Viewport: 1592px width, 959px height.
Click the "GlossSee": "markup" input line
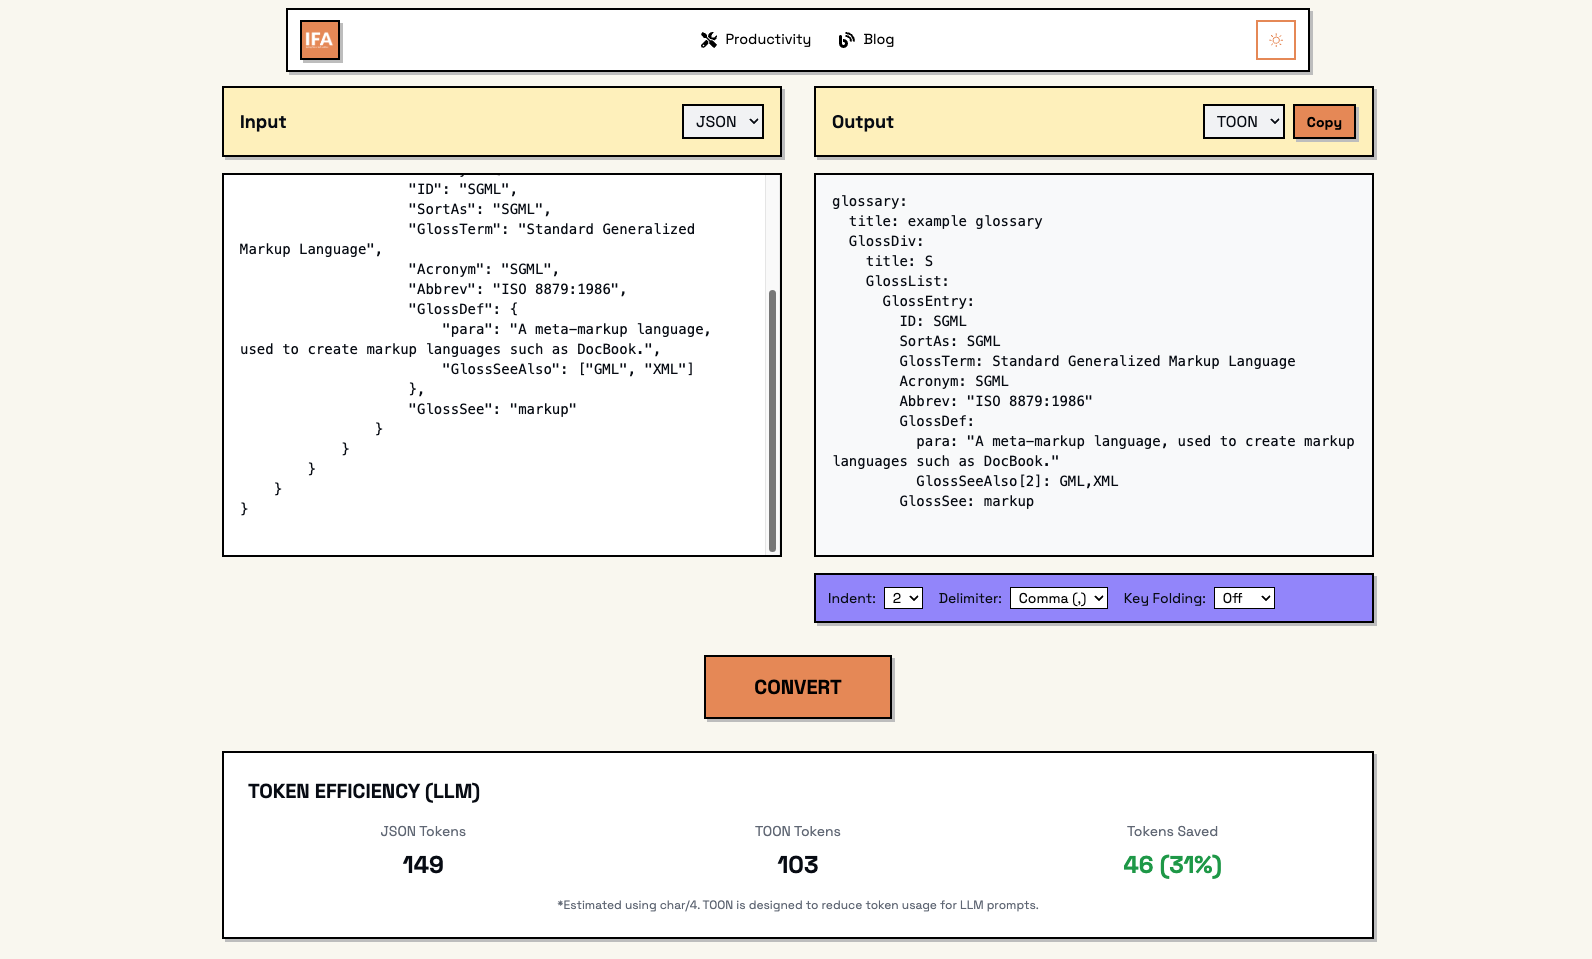pyautogui.click(x=492, y=409)
